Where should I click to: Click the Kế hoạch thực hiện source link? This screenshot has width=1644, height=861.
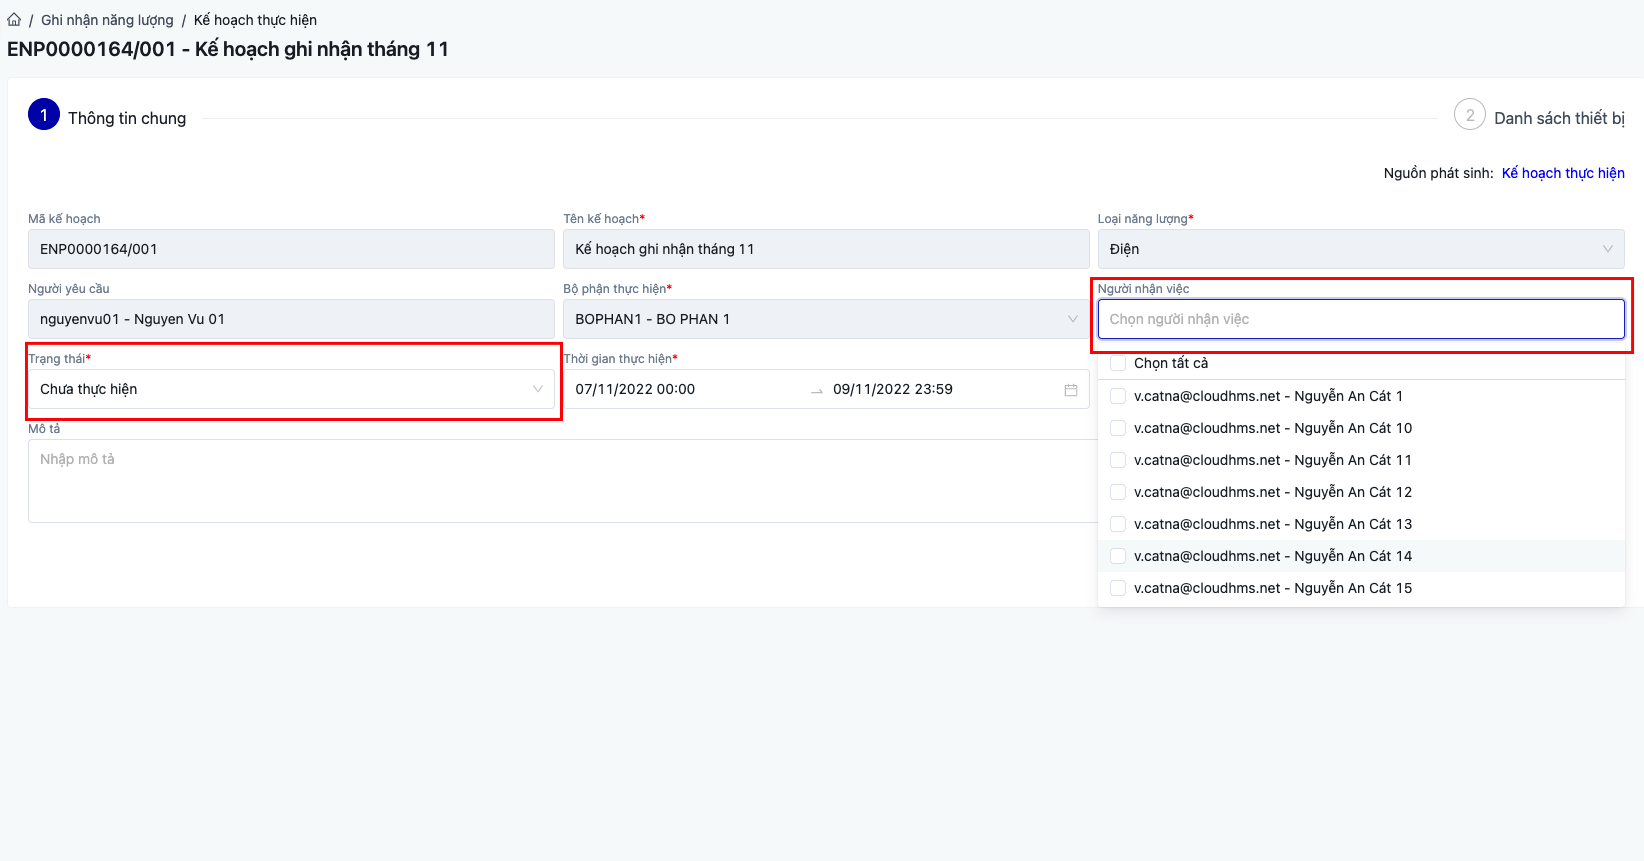1563,173
